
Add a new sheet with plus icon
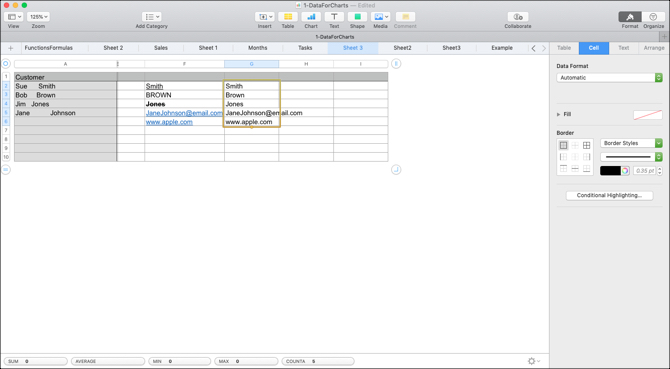coord(11,48)
